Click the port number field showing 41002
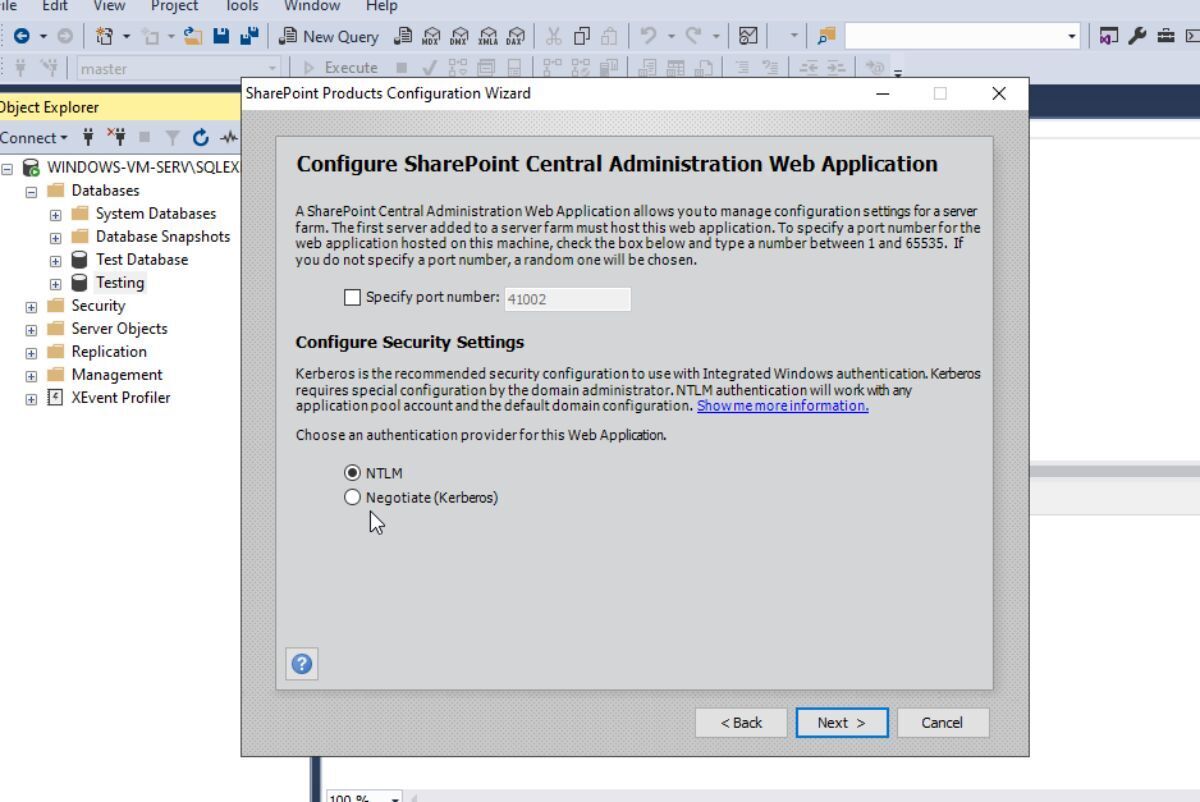The height and width of the screenshot is (802, 1200). tap(567, 299)
